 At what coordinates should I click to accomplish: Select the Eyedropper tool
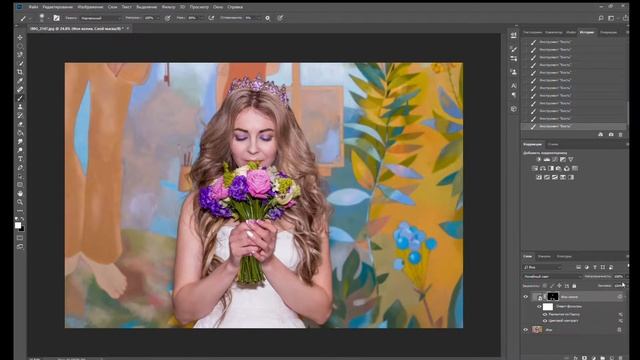coord(20,80)
